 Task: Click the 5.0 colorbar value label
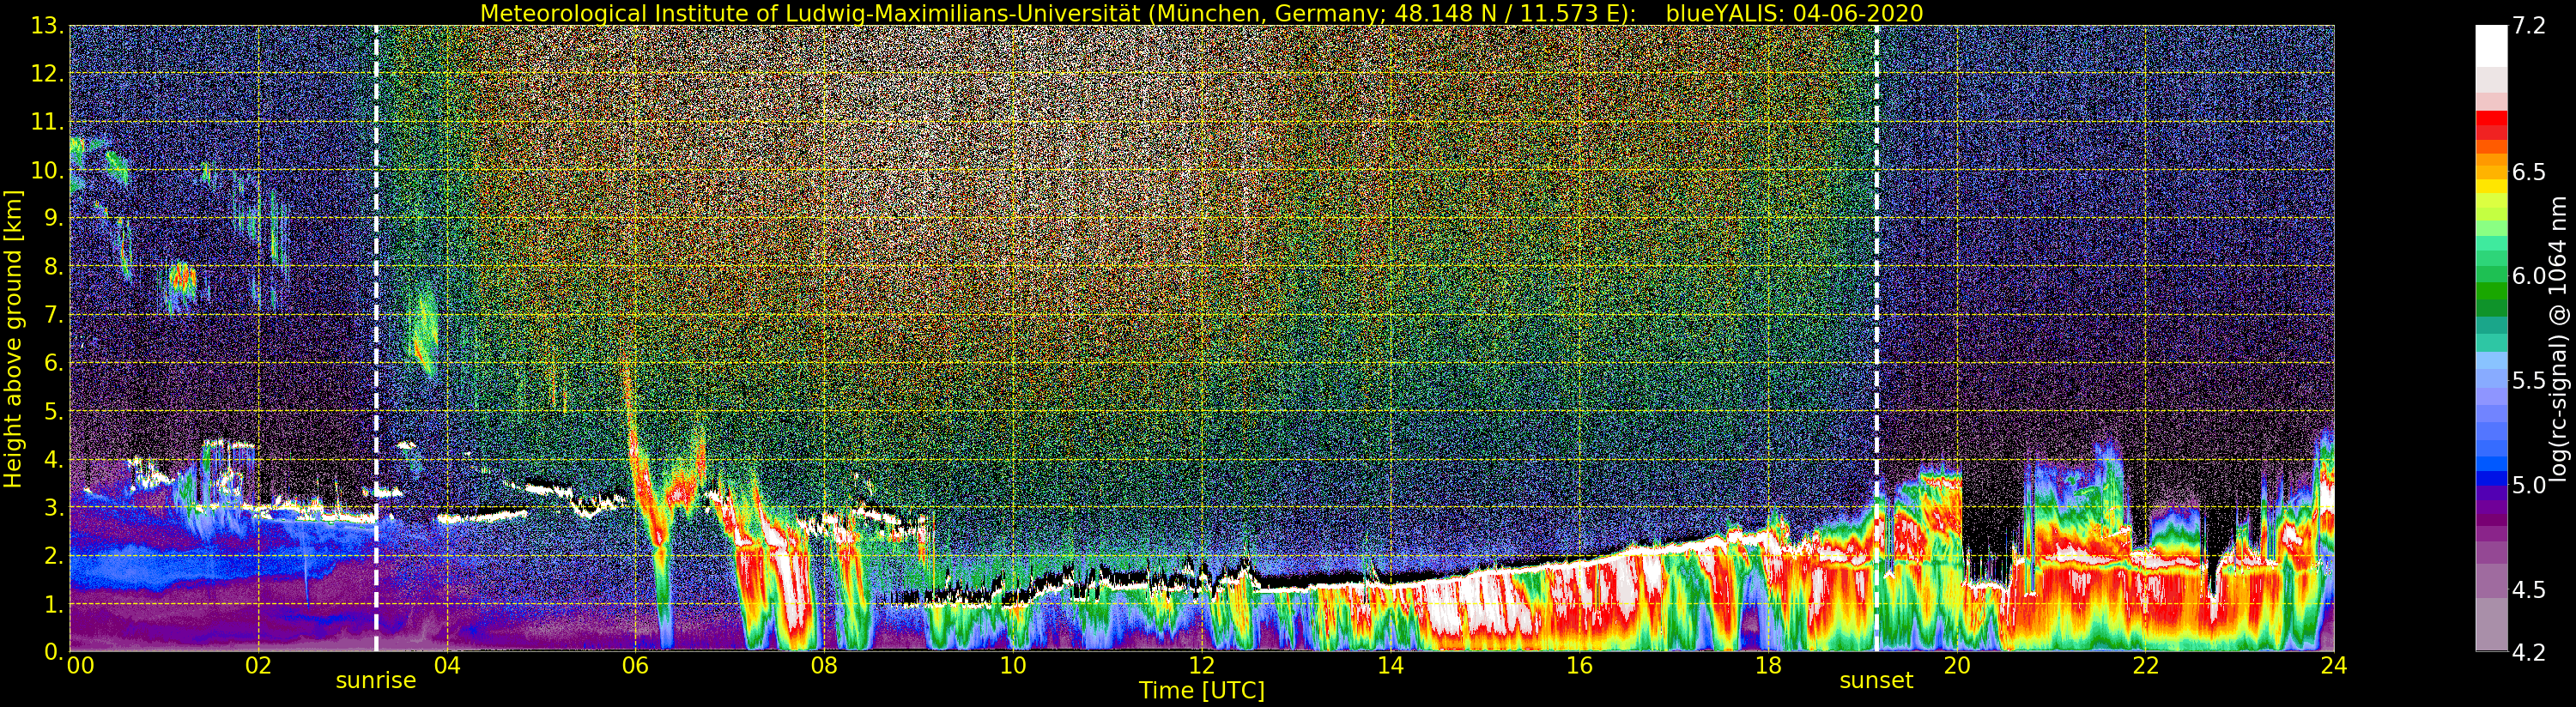click(2529, 485)
